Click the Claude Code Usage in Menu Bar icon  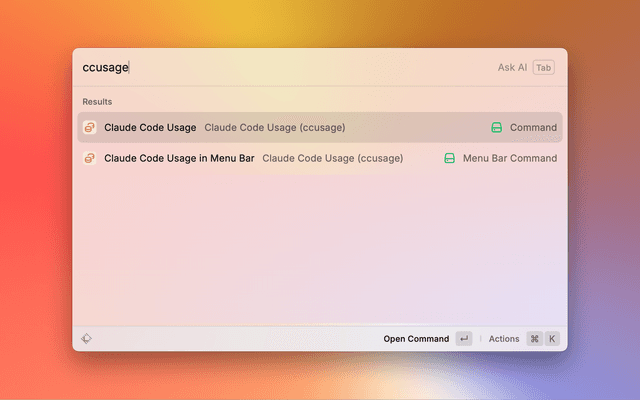coord(89,158)
